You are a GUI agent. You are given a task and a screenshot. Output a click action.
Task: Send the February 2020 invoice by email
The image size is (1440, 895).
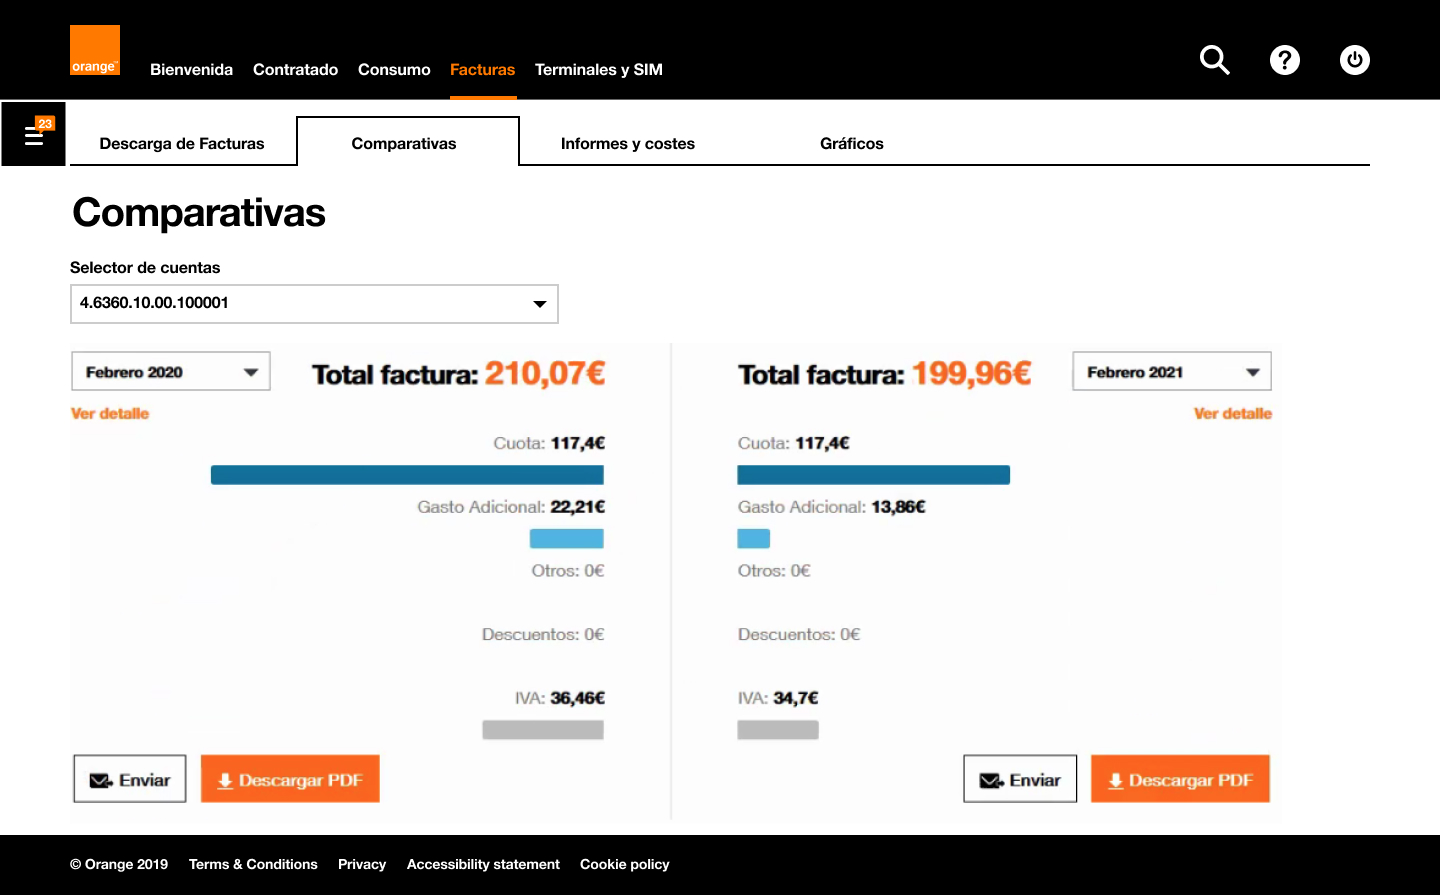130,779
